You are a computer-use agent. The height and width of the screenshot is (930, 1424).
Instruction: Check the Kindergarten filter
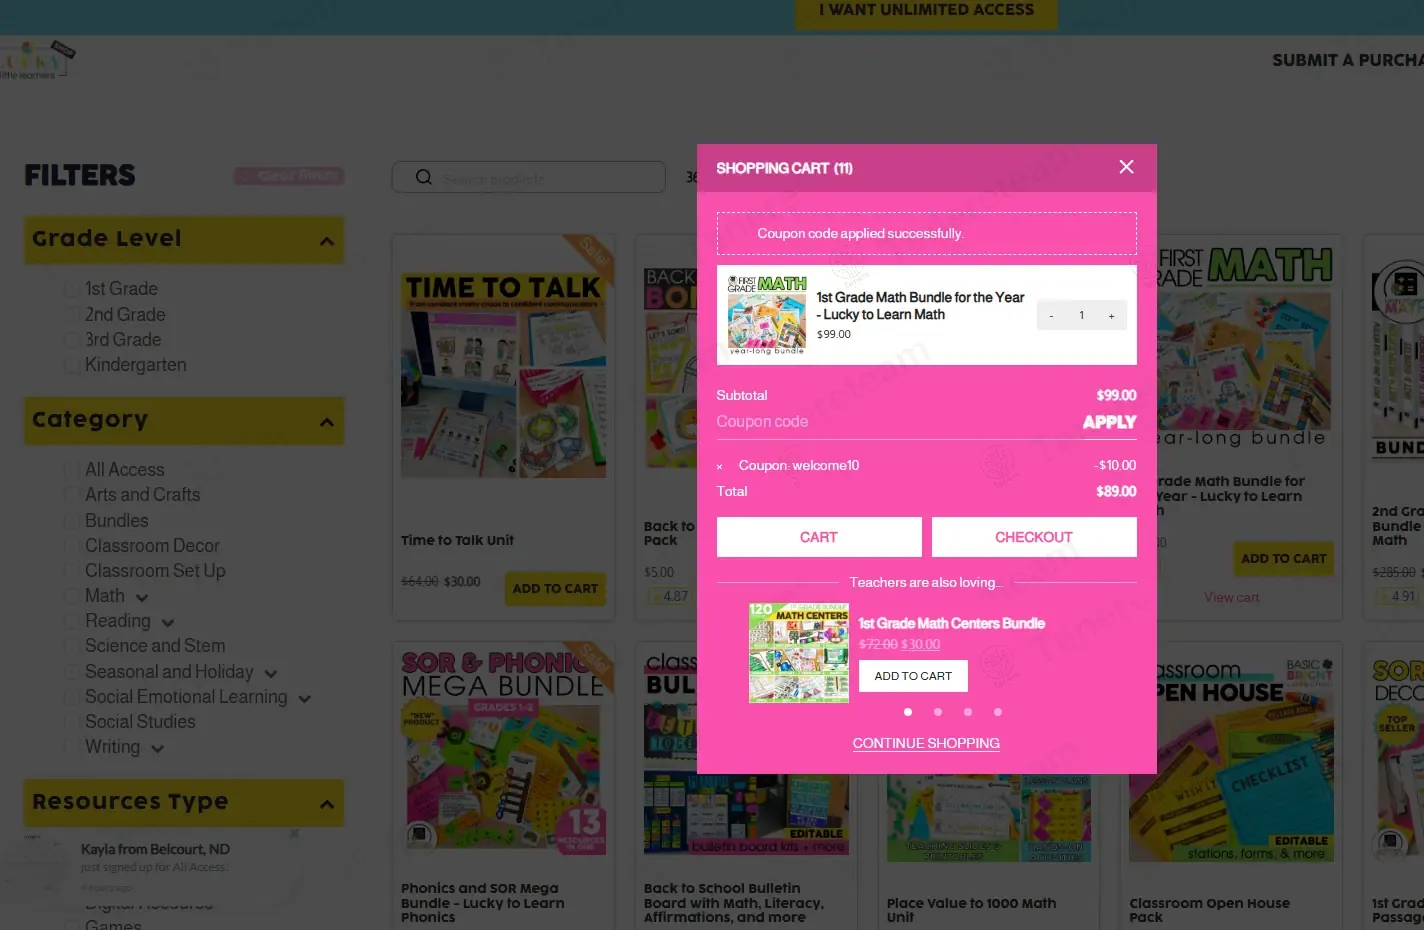[x=72, y=365]
